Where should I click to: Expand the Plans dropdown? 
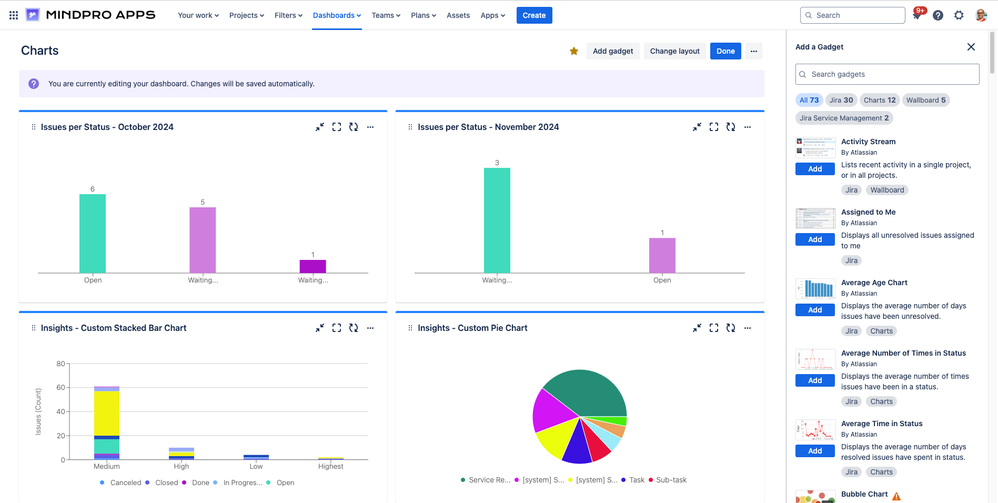coord(423,15)
